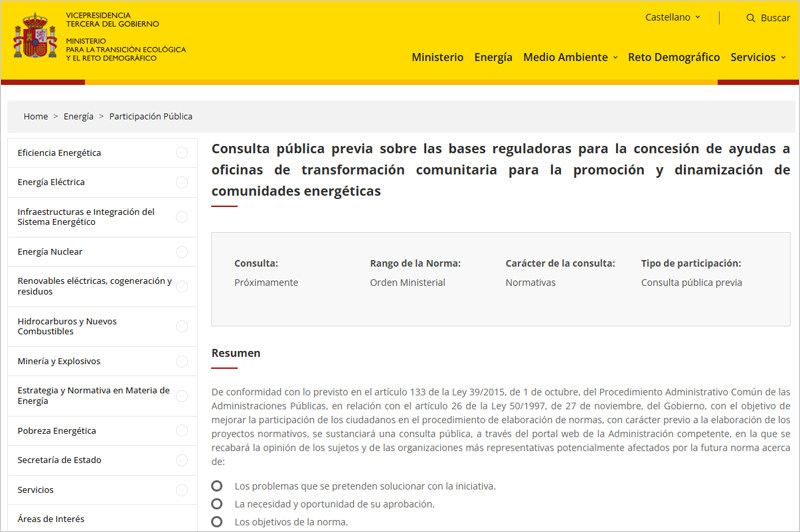
Task: Click the Vicepresidencia Tercera del Gobierno text
Action: 112,20
